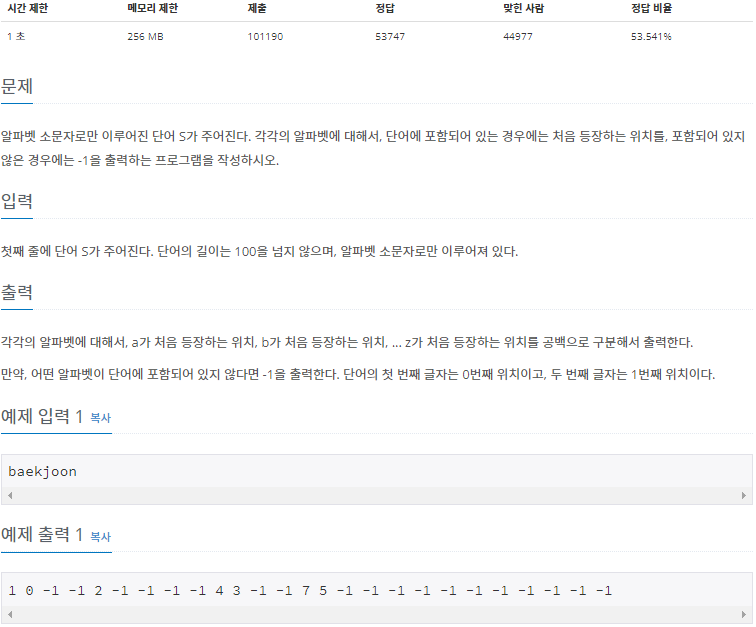
Task: Click the 44977 solvers value
Action: (x=518, y=37)
